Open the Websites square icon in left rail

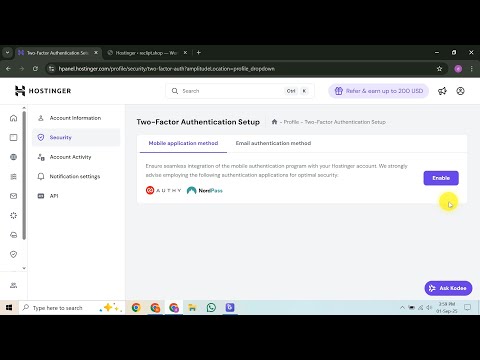(x=13, y=137)
